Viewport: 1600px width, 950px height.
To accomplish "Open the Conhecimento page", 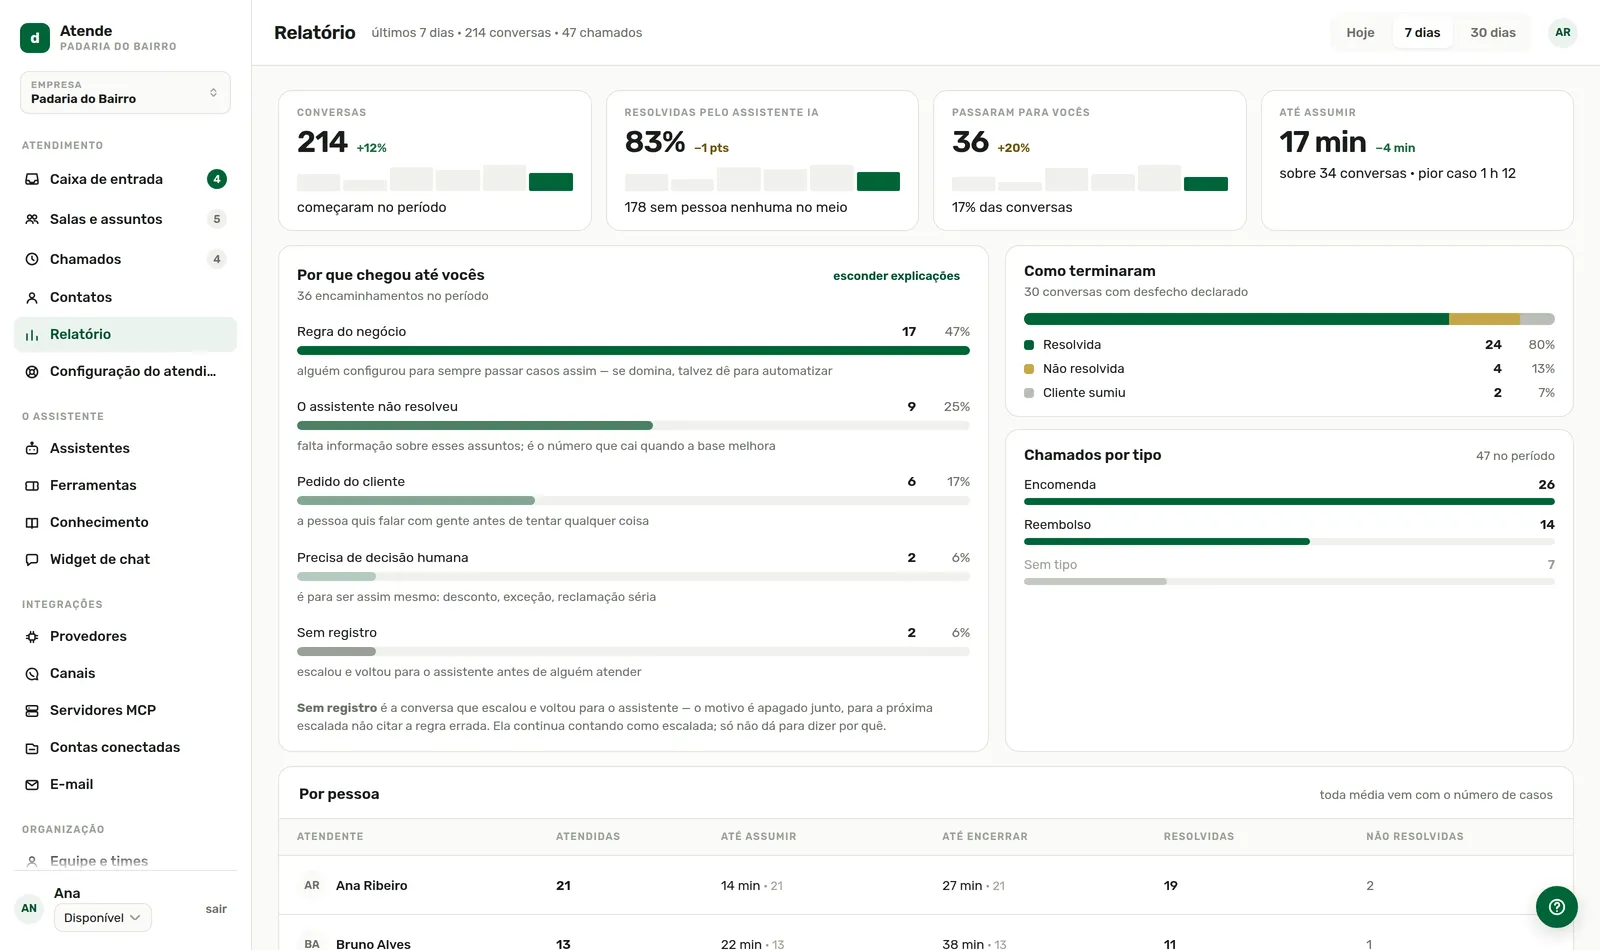I will click(x=125, y=522).
